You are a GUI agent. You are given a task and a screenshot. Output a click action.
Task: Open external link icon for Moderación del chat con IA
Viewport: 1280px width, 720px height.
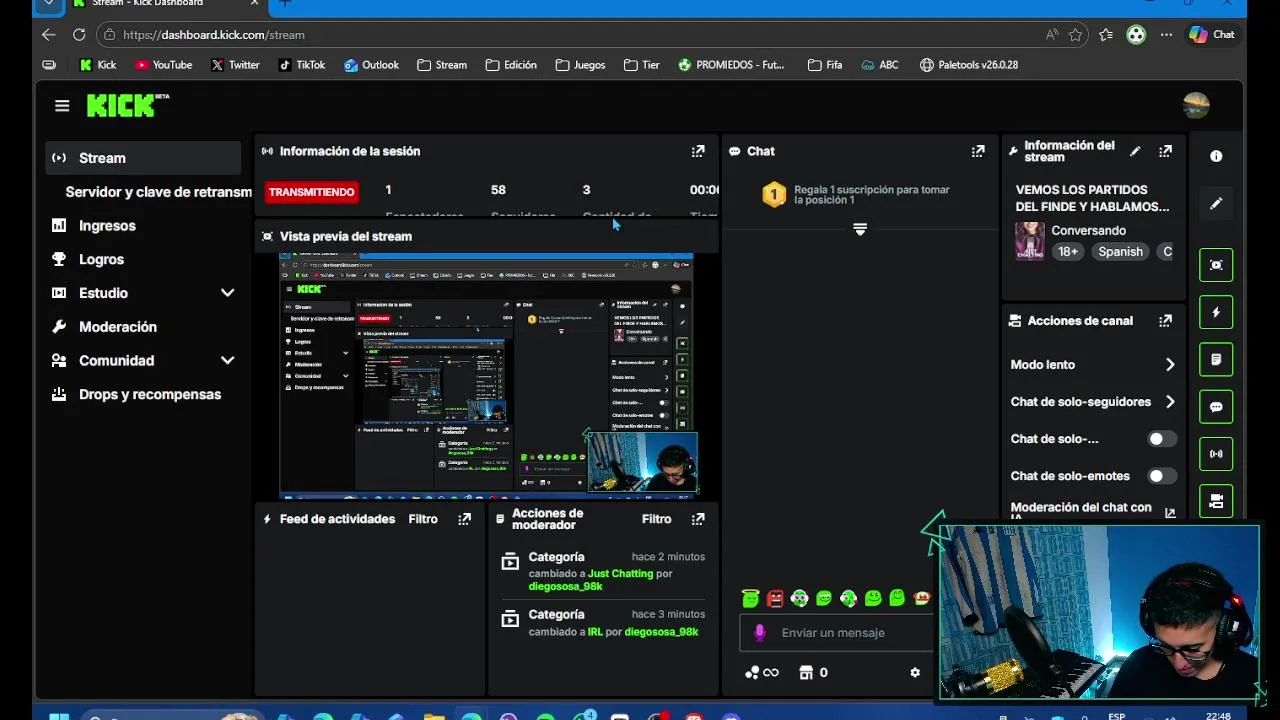tap(1170, 513)
